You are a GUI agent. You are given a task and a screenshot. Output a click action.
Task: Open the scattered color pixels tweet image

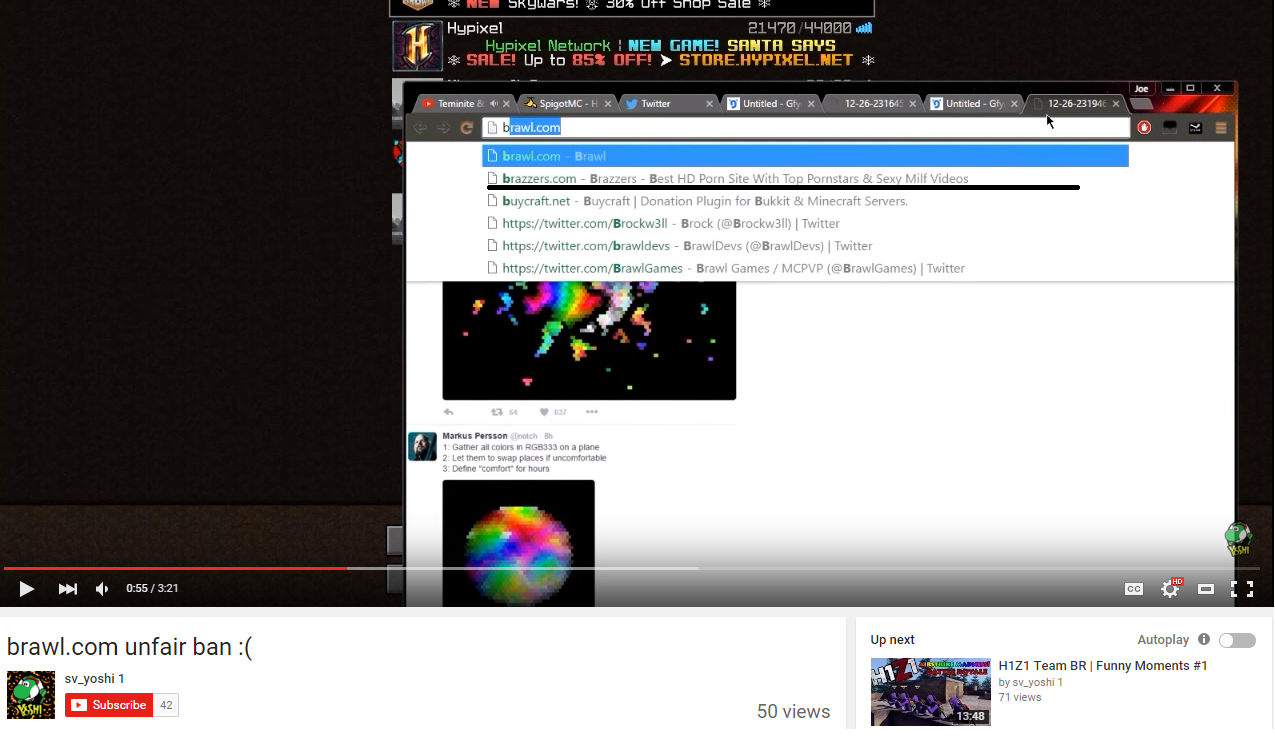tap(589, 341)
